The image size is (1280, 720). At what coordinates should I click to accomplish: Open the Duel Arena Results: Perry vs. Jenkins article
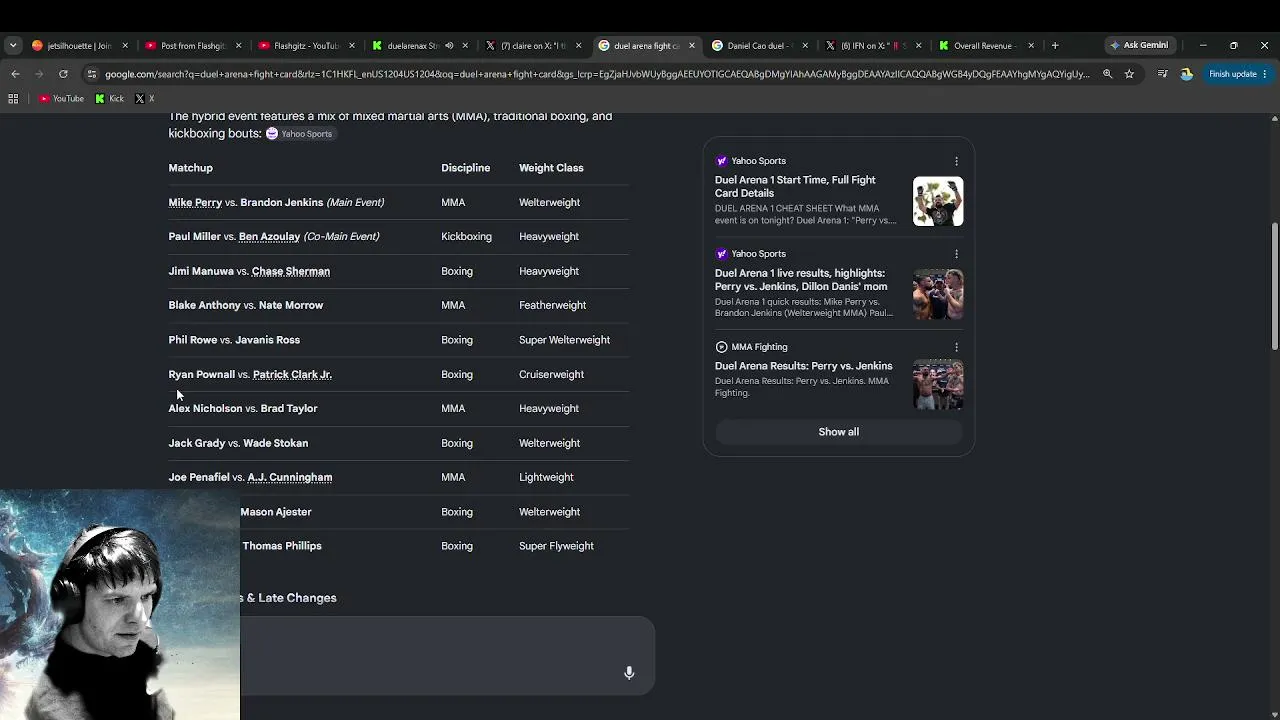[x=804, y=366]
